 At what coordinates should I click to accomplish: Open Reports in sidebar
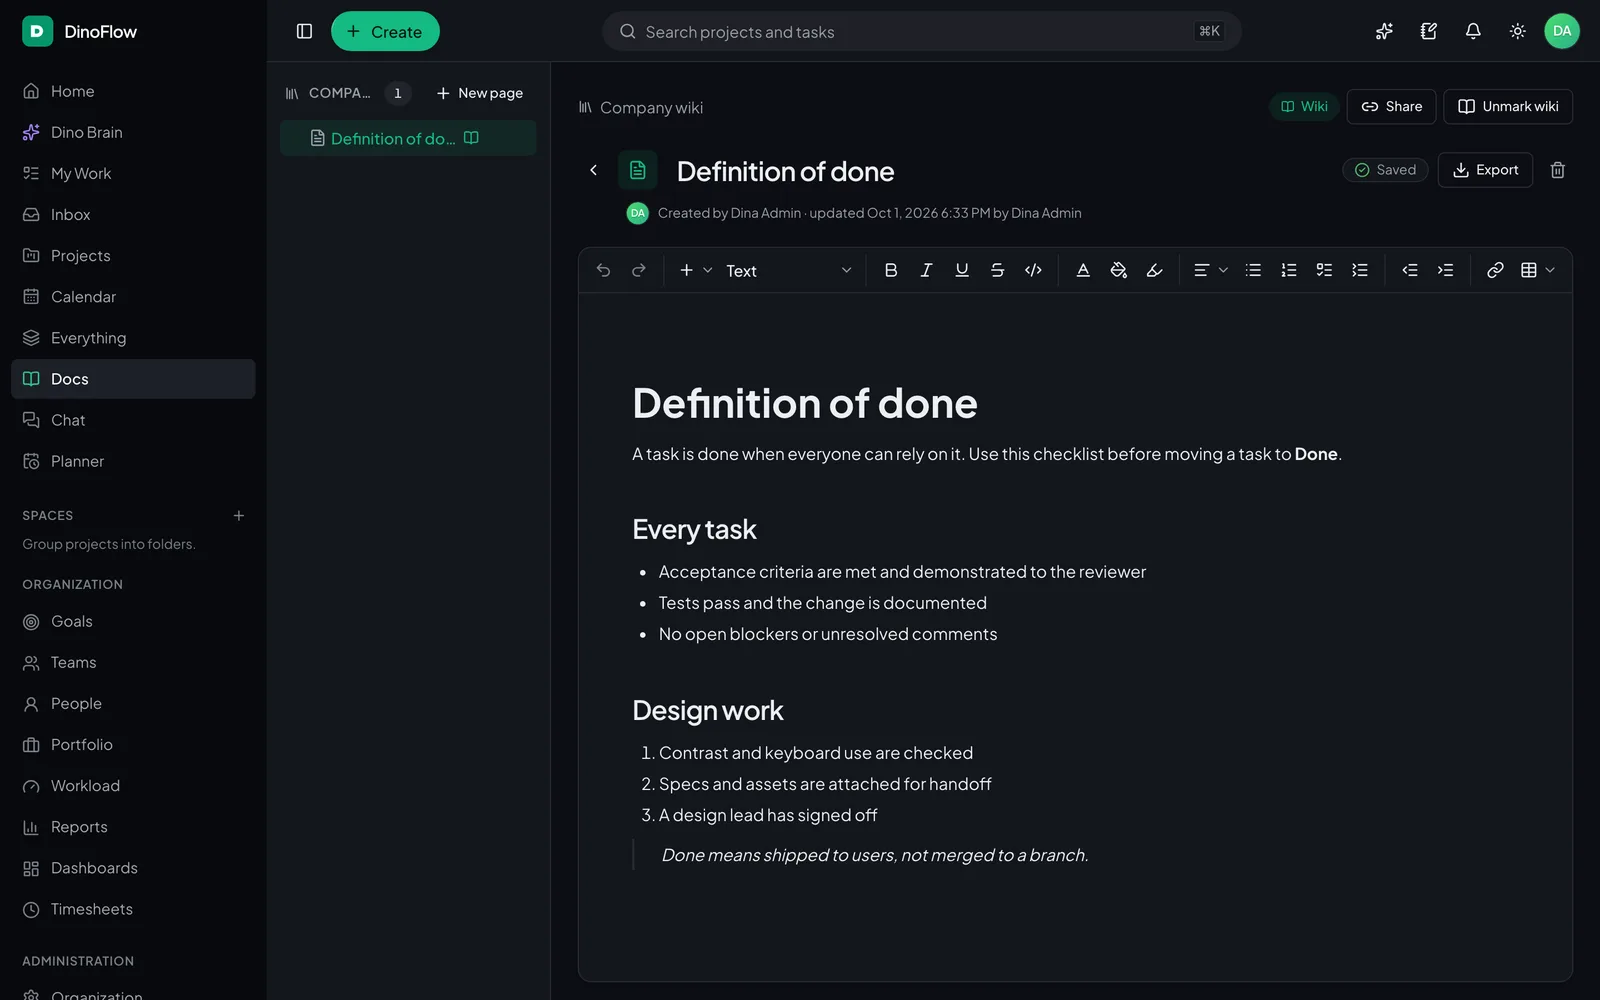click(133, 827)
